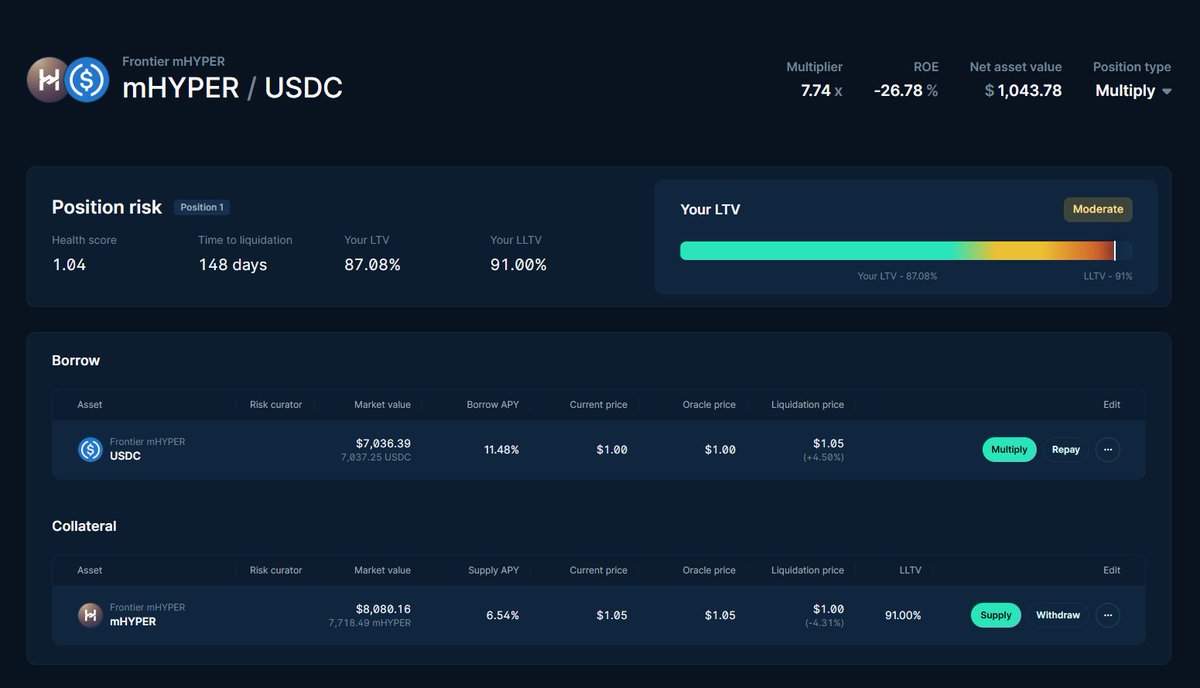This screenshot has width=1200, height=688.
Task: Click the Multiply button in Borrow row
Action: click(x=1009, y=450)
